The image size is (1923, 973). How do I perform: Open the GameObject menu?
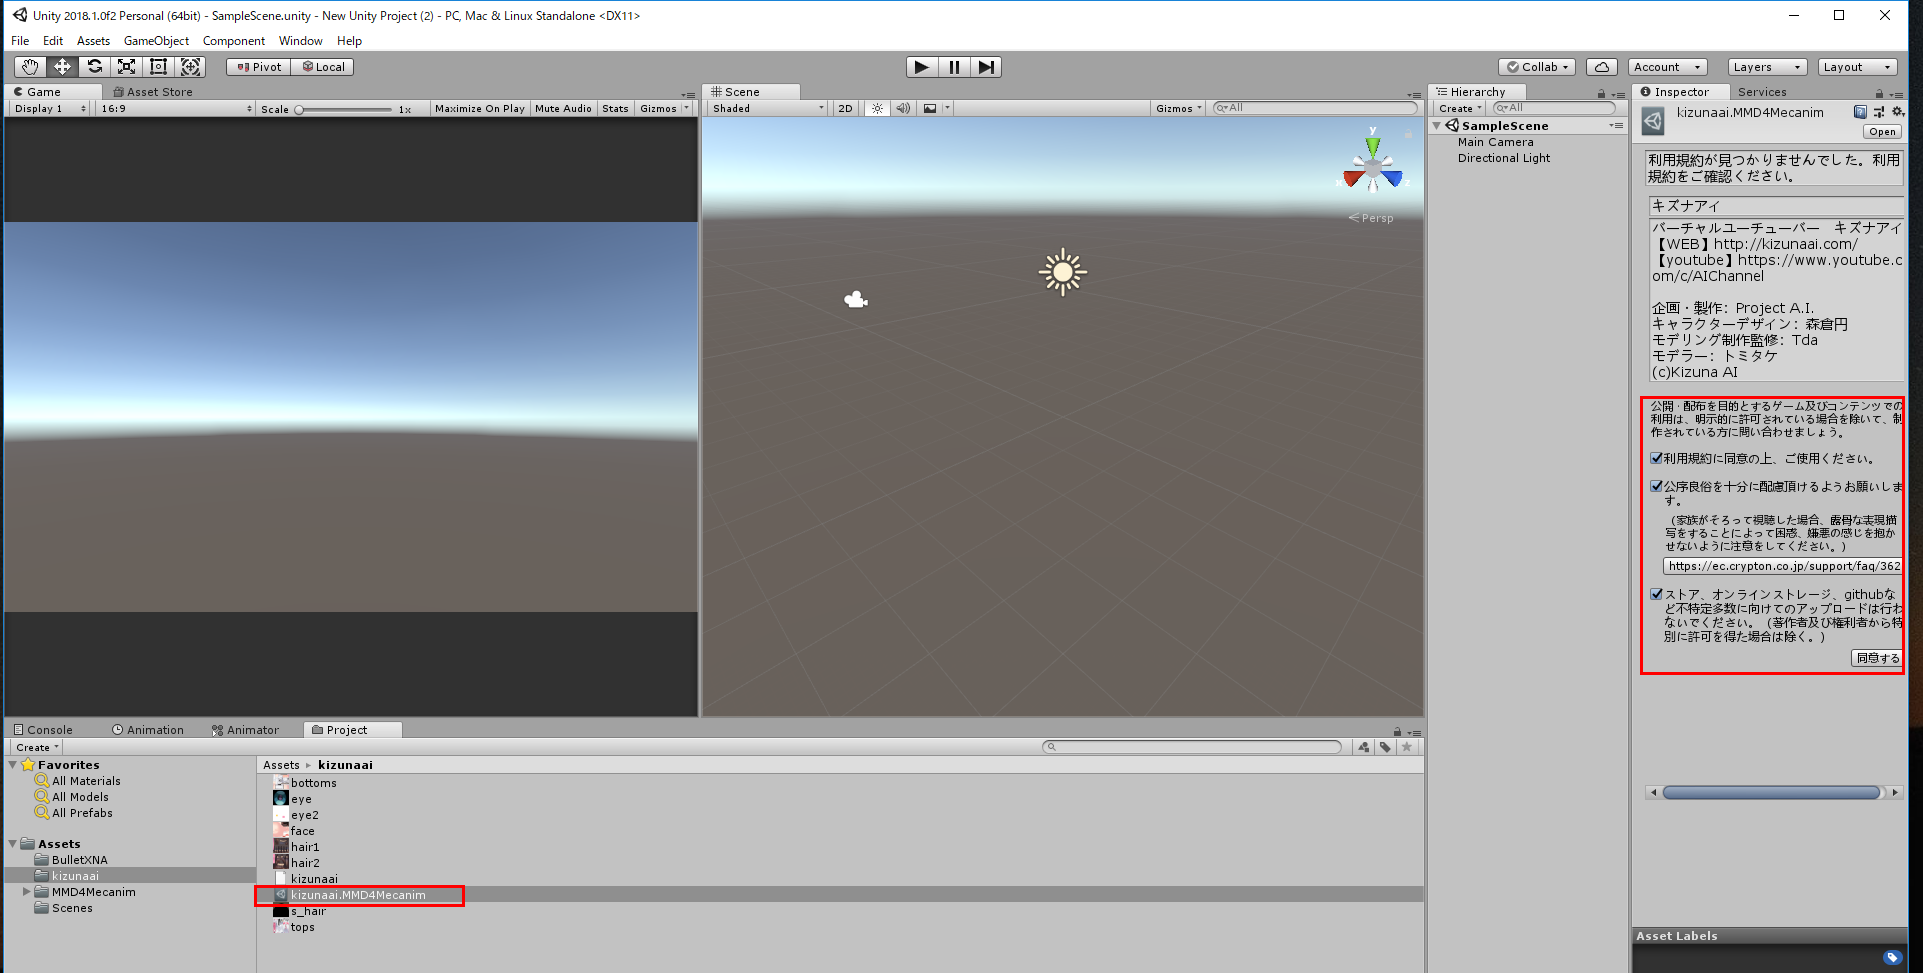[x=156, y=41]
